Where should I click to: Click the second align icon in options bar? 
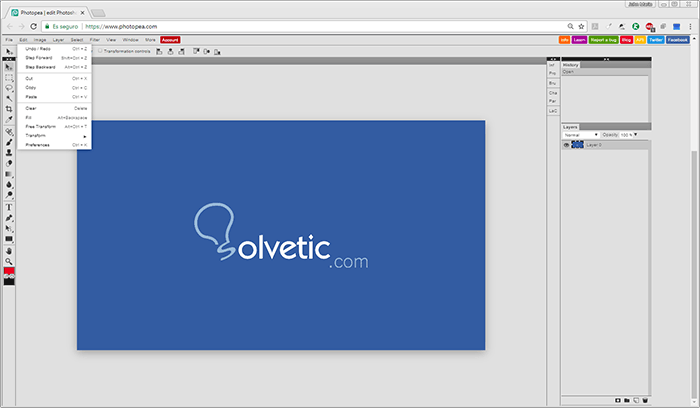click(x=170, y=52)
